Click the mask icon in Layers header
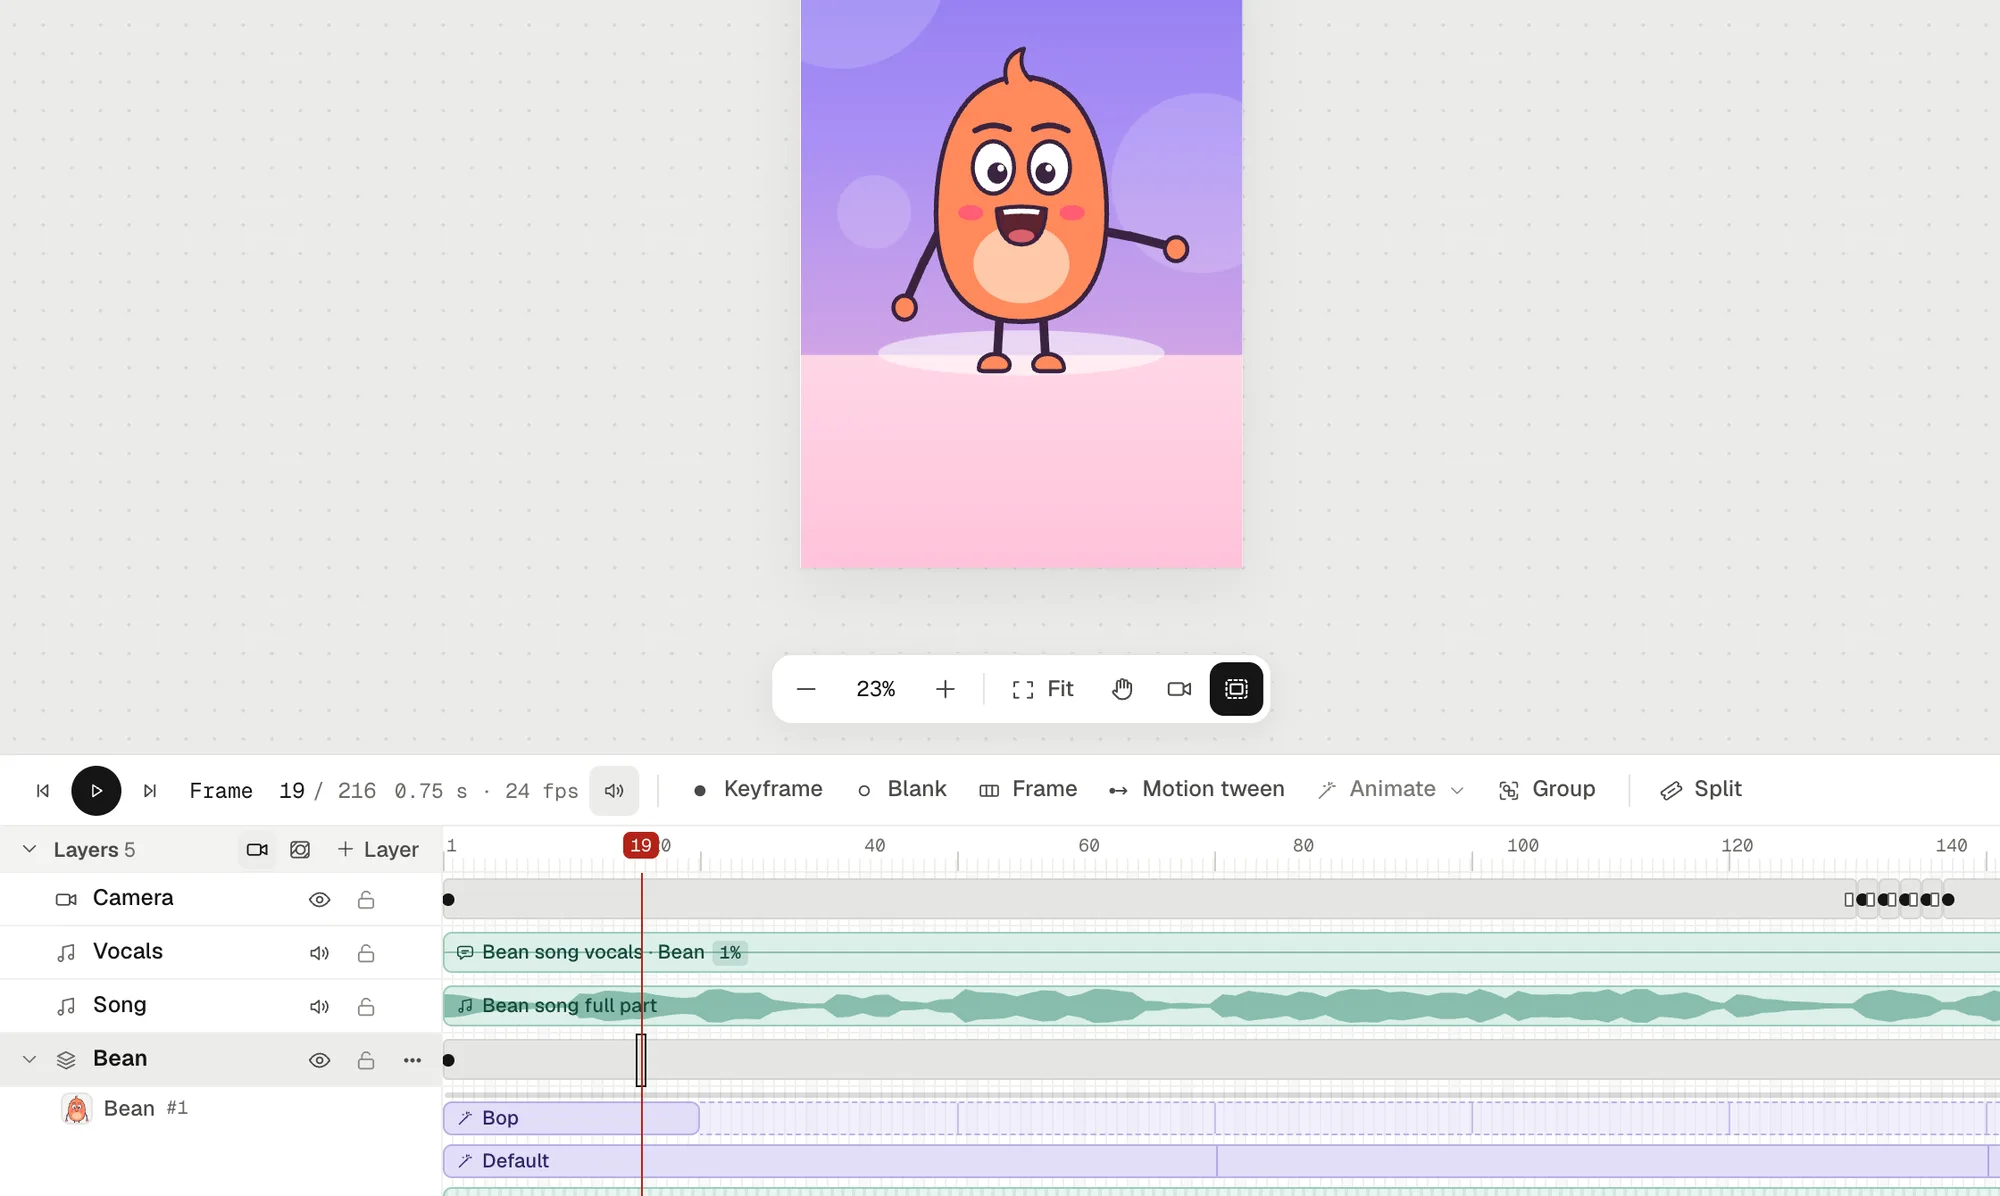Viewport: 2000px width, 1196px height. point(300,849)
